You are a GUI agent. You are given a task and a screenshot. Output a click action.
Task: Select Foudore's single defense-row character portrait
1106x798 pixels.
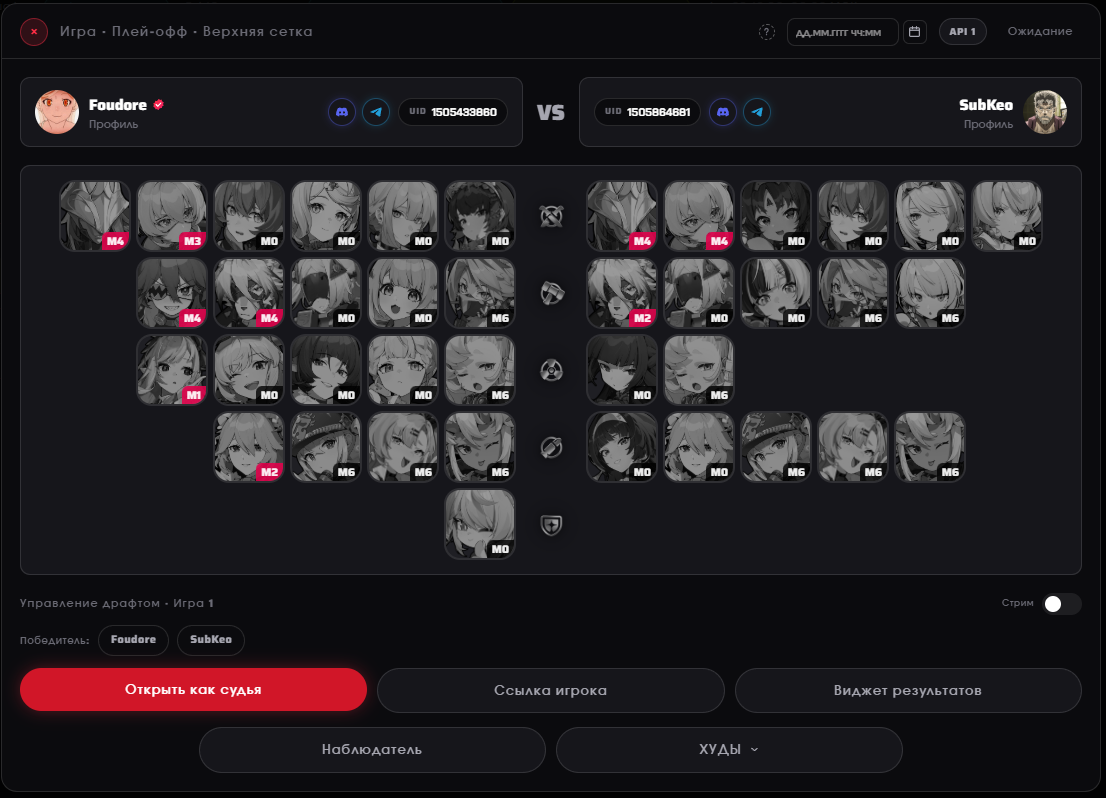point(480,524)
